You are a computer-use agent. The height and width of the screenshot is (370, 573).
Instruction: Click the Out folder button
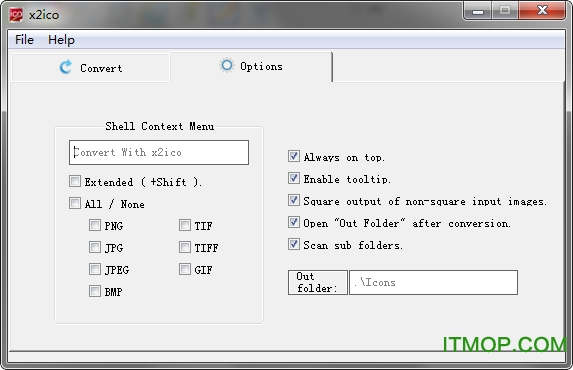click(x=318, y=282)
